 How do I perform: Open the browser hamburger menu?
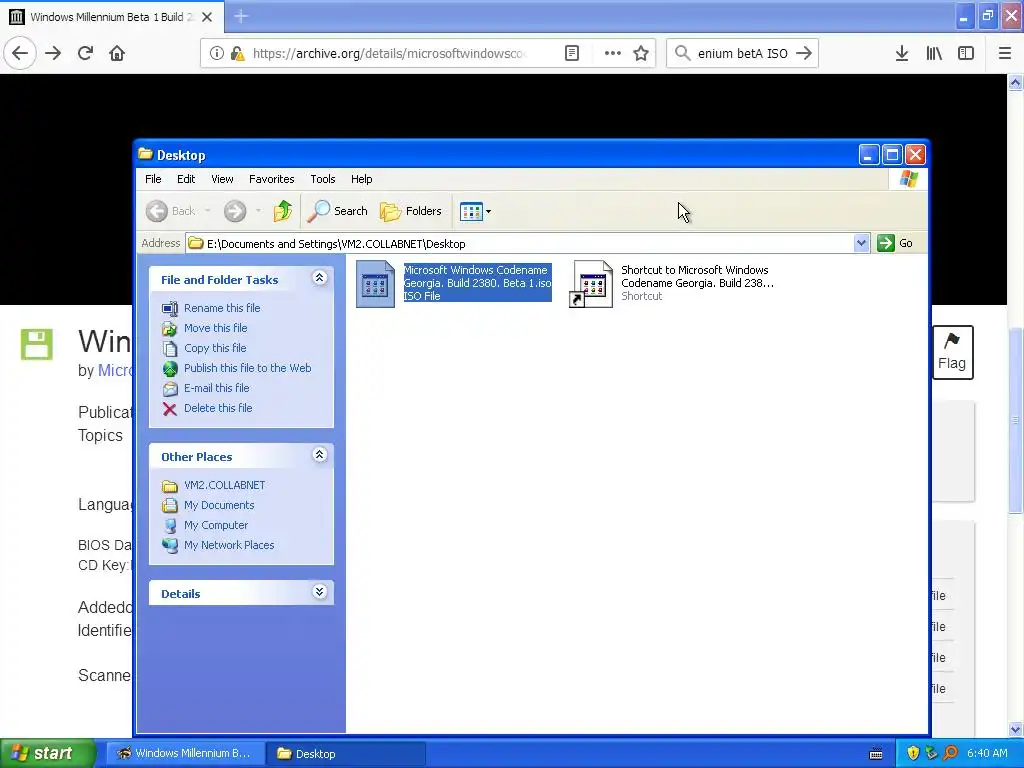1004,53
